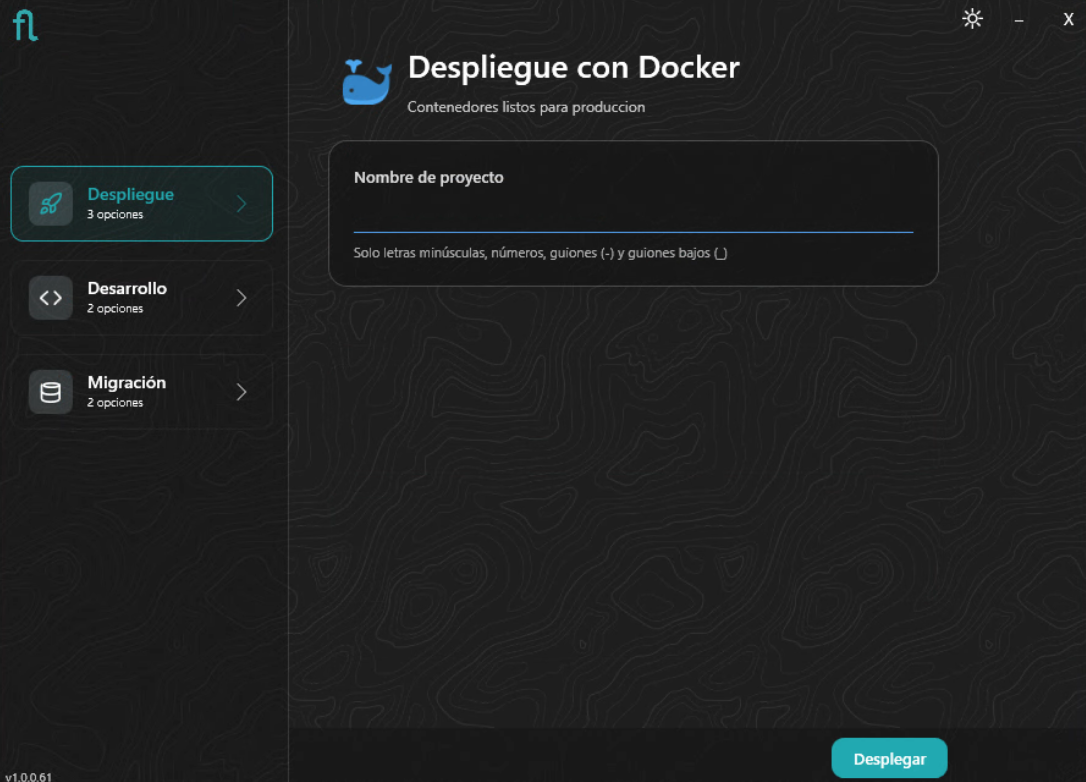Click the Despliegue rocket icon
Image resolution: width=1086 pixels, height=782 pixels.
[51, 204]
